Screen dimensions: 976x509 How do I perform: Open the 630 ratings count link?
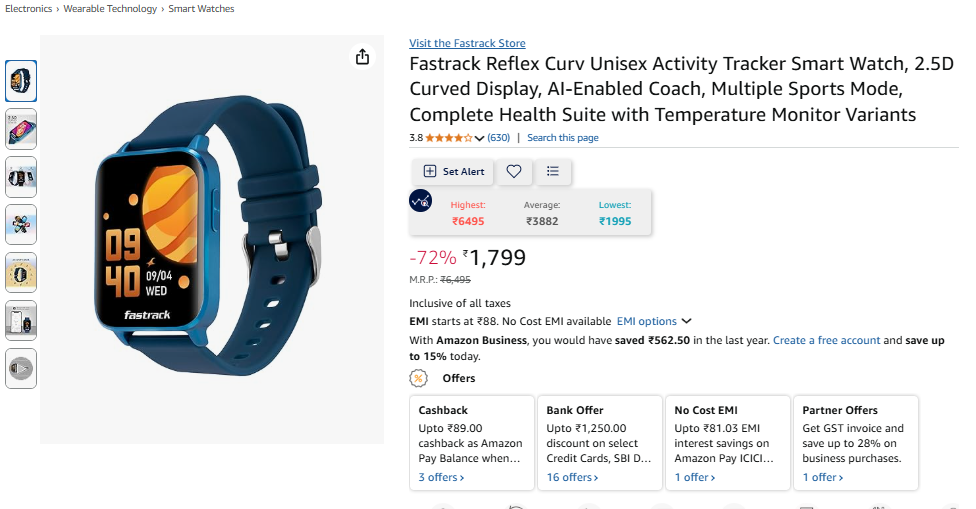click(x=499, y=138)
